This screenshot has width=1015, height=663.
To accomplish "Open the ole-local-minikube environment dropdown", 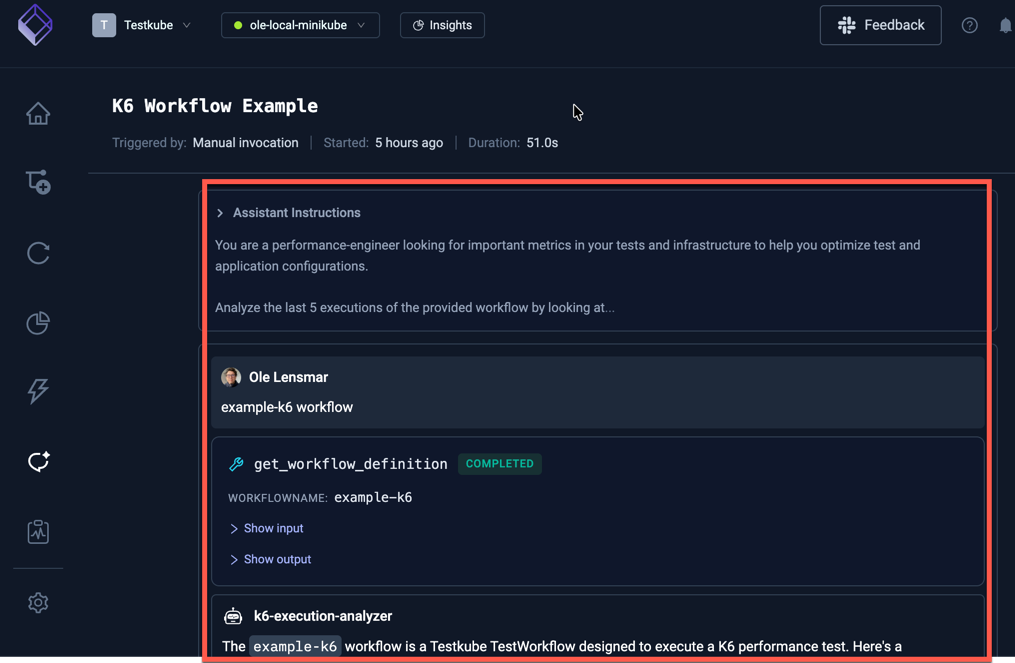I will (300, 25).
